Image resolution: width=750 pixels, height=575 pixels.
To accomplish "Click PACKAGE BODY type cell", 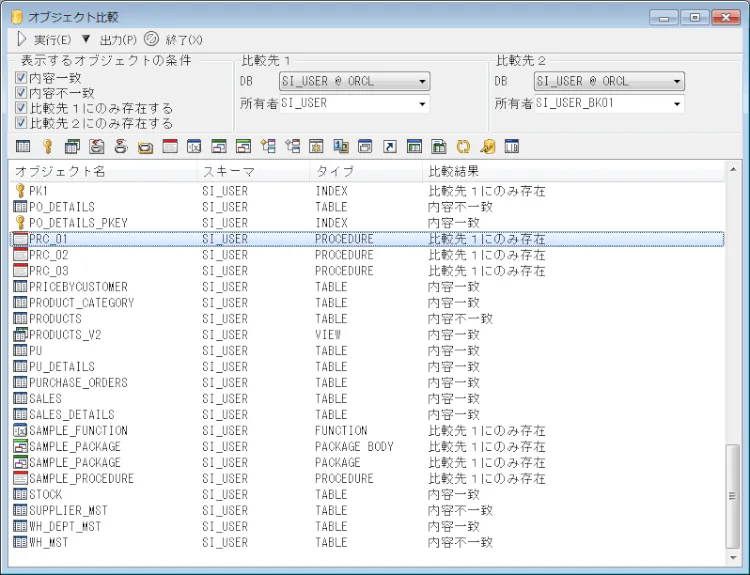I will (354, 446).
